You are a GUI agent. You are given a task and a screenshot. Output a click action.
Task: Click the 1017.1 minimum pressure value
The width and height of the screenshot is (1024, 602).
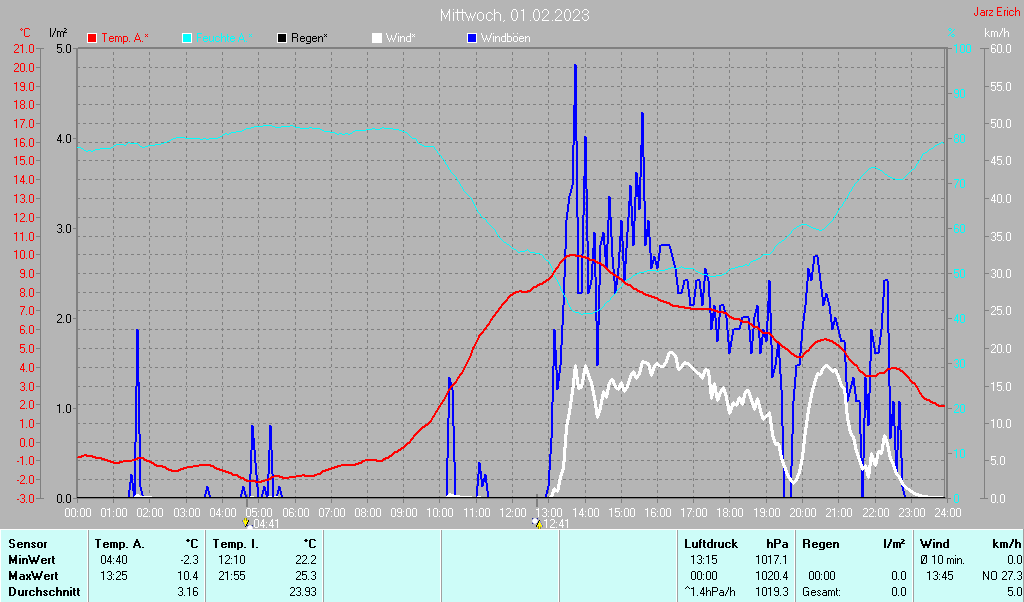coord(771,560)
